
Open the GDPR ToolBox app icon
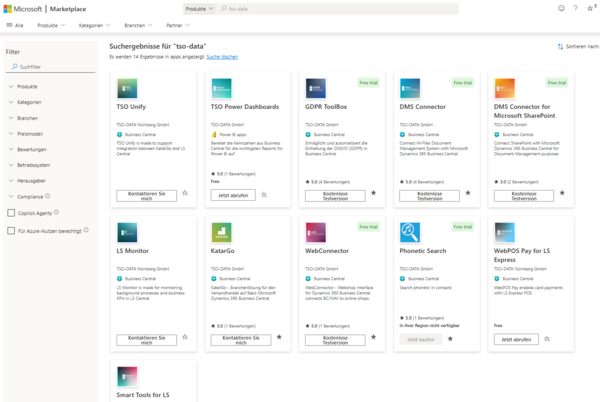click(x=316, y=88)
